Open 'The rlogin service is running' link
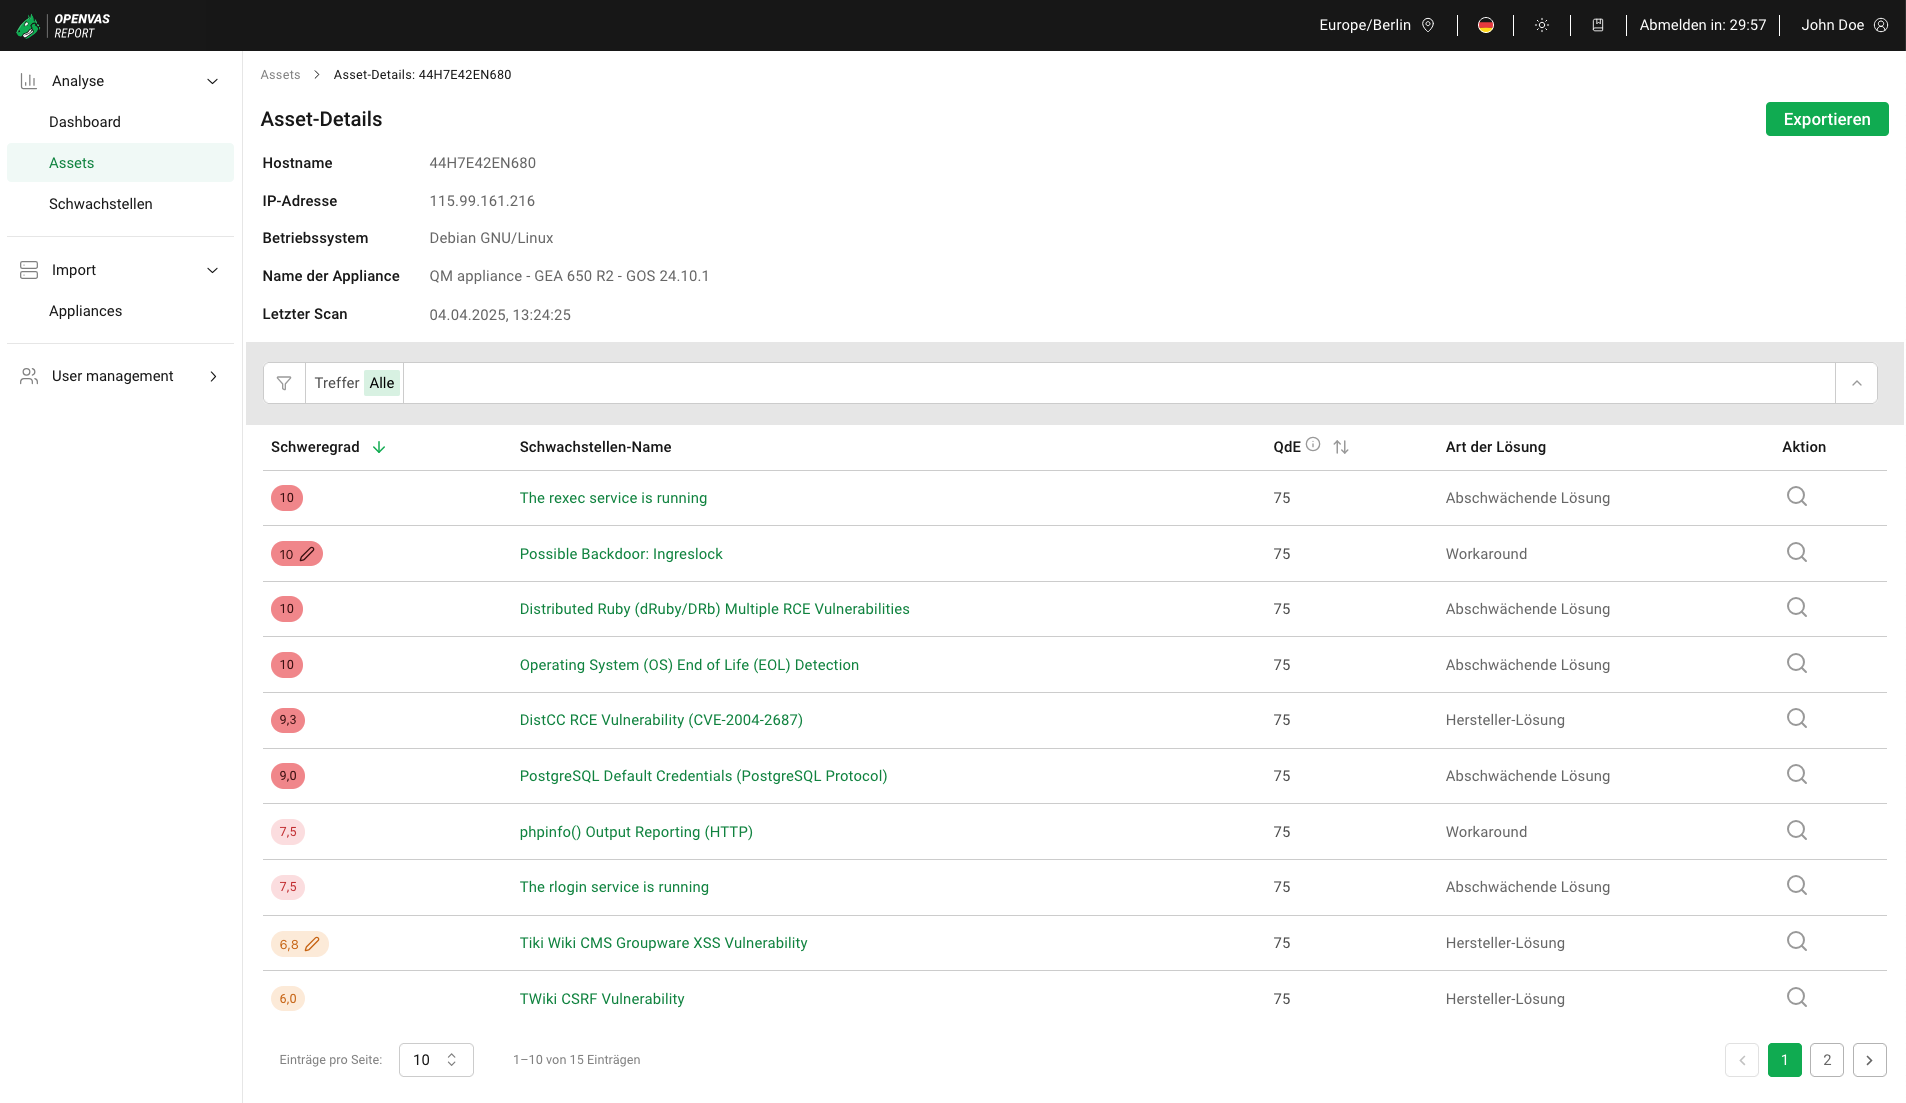Screen dimensions: 1906x1103 [x=614, y=887]
